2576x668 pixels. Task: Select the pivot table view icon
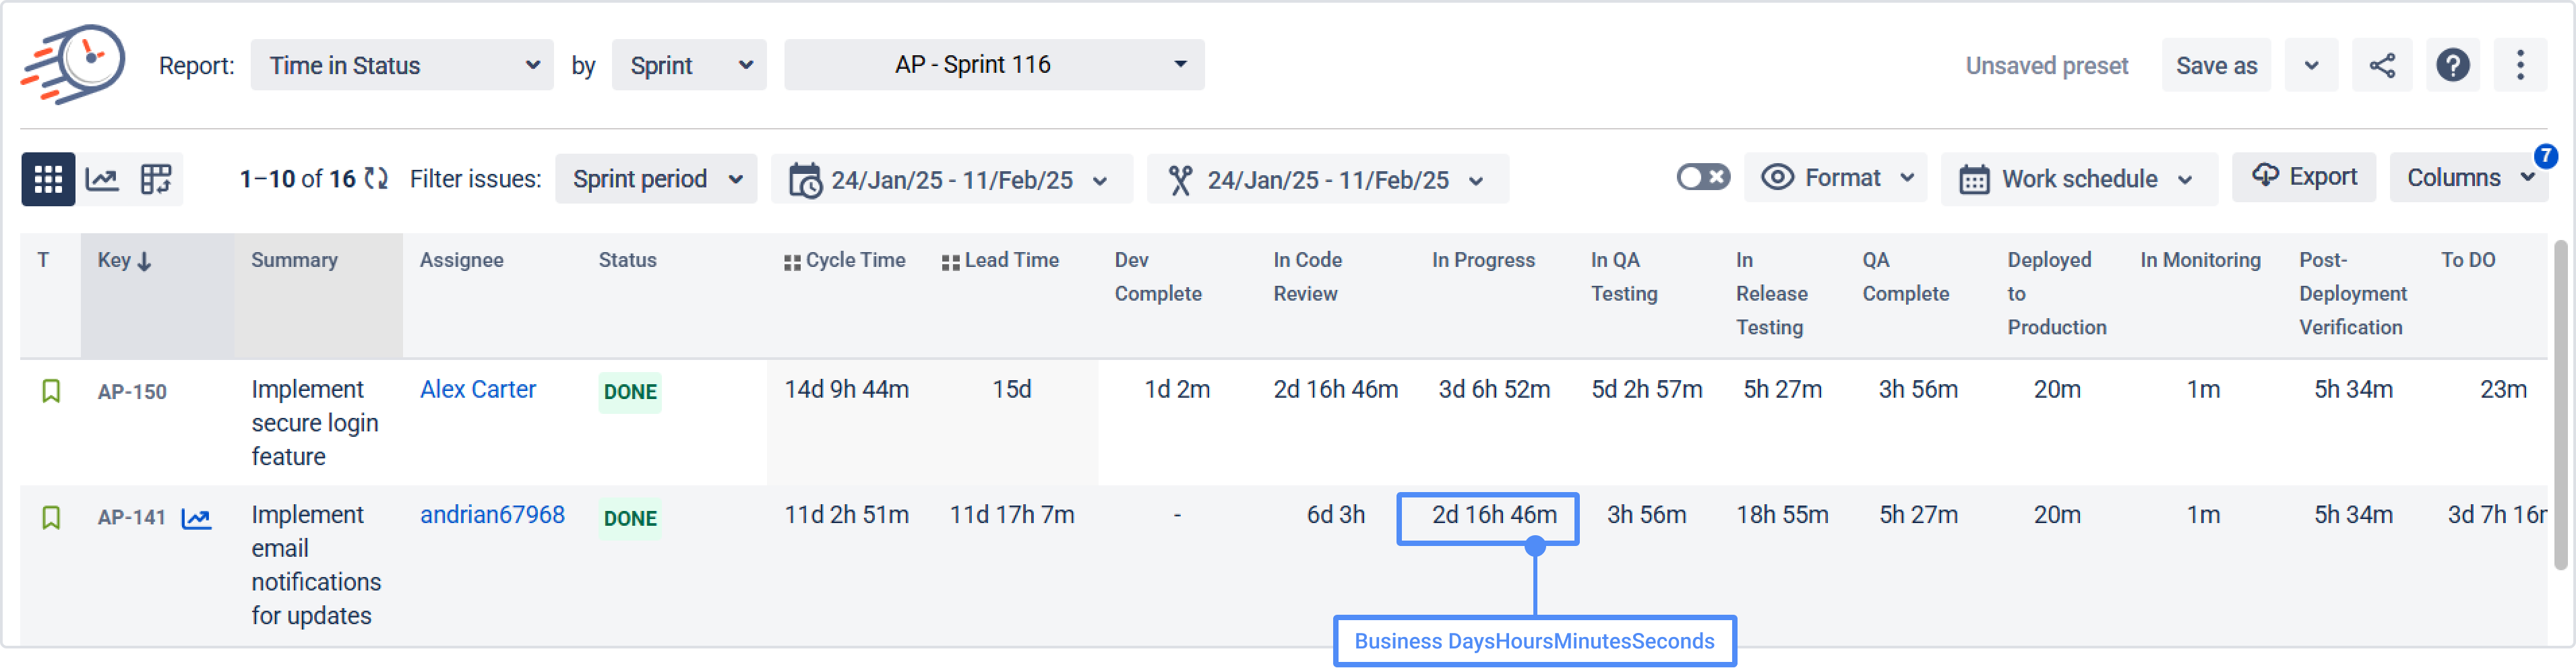pyautogui.click(x=156, y=179)
